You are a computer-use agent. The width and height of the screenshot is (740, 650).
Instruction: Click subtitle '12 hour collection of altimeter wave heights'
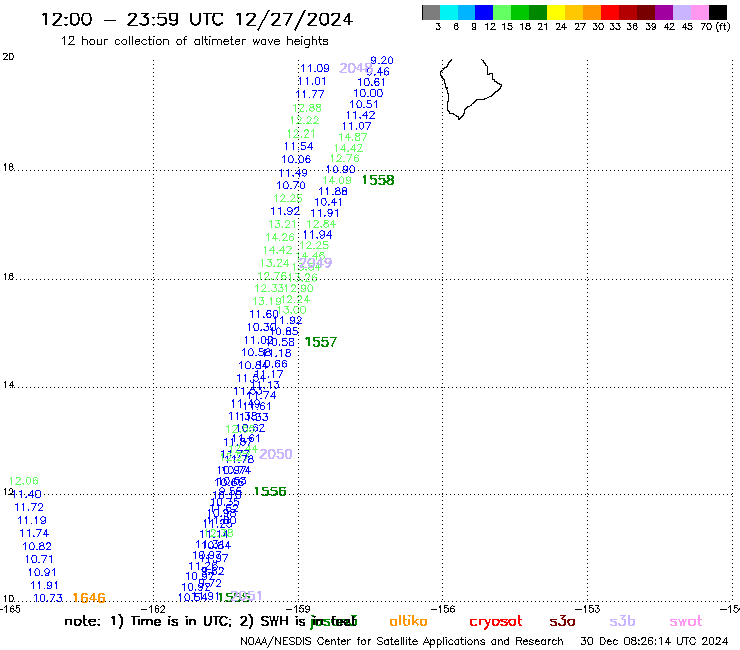click(194, 41)
